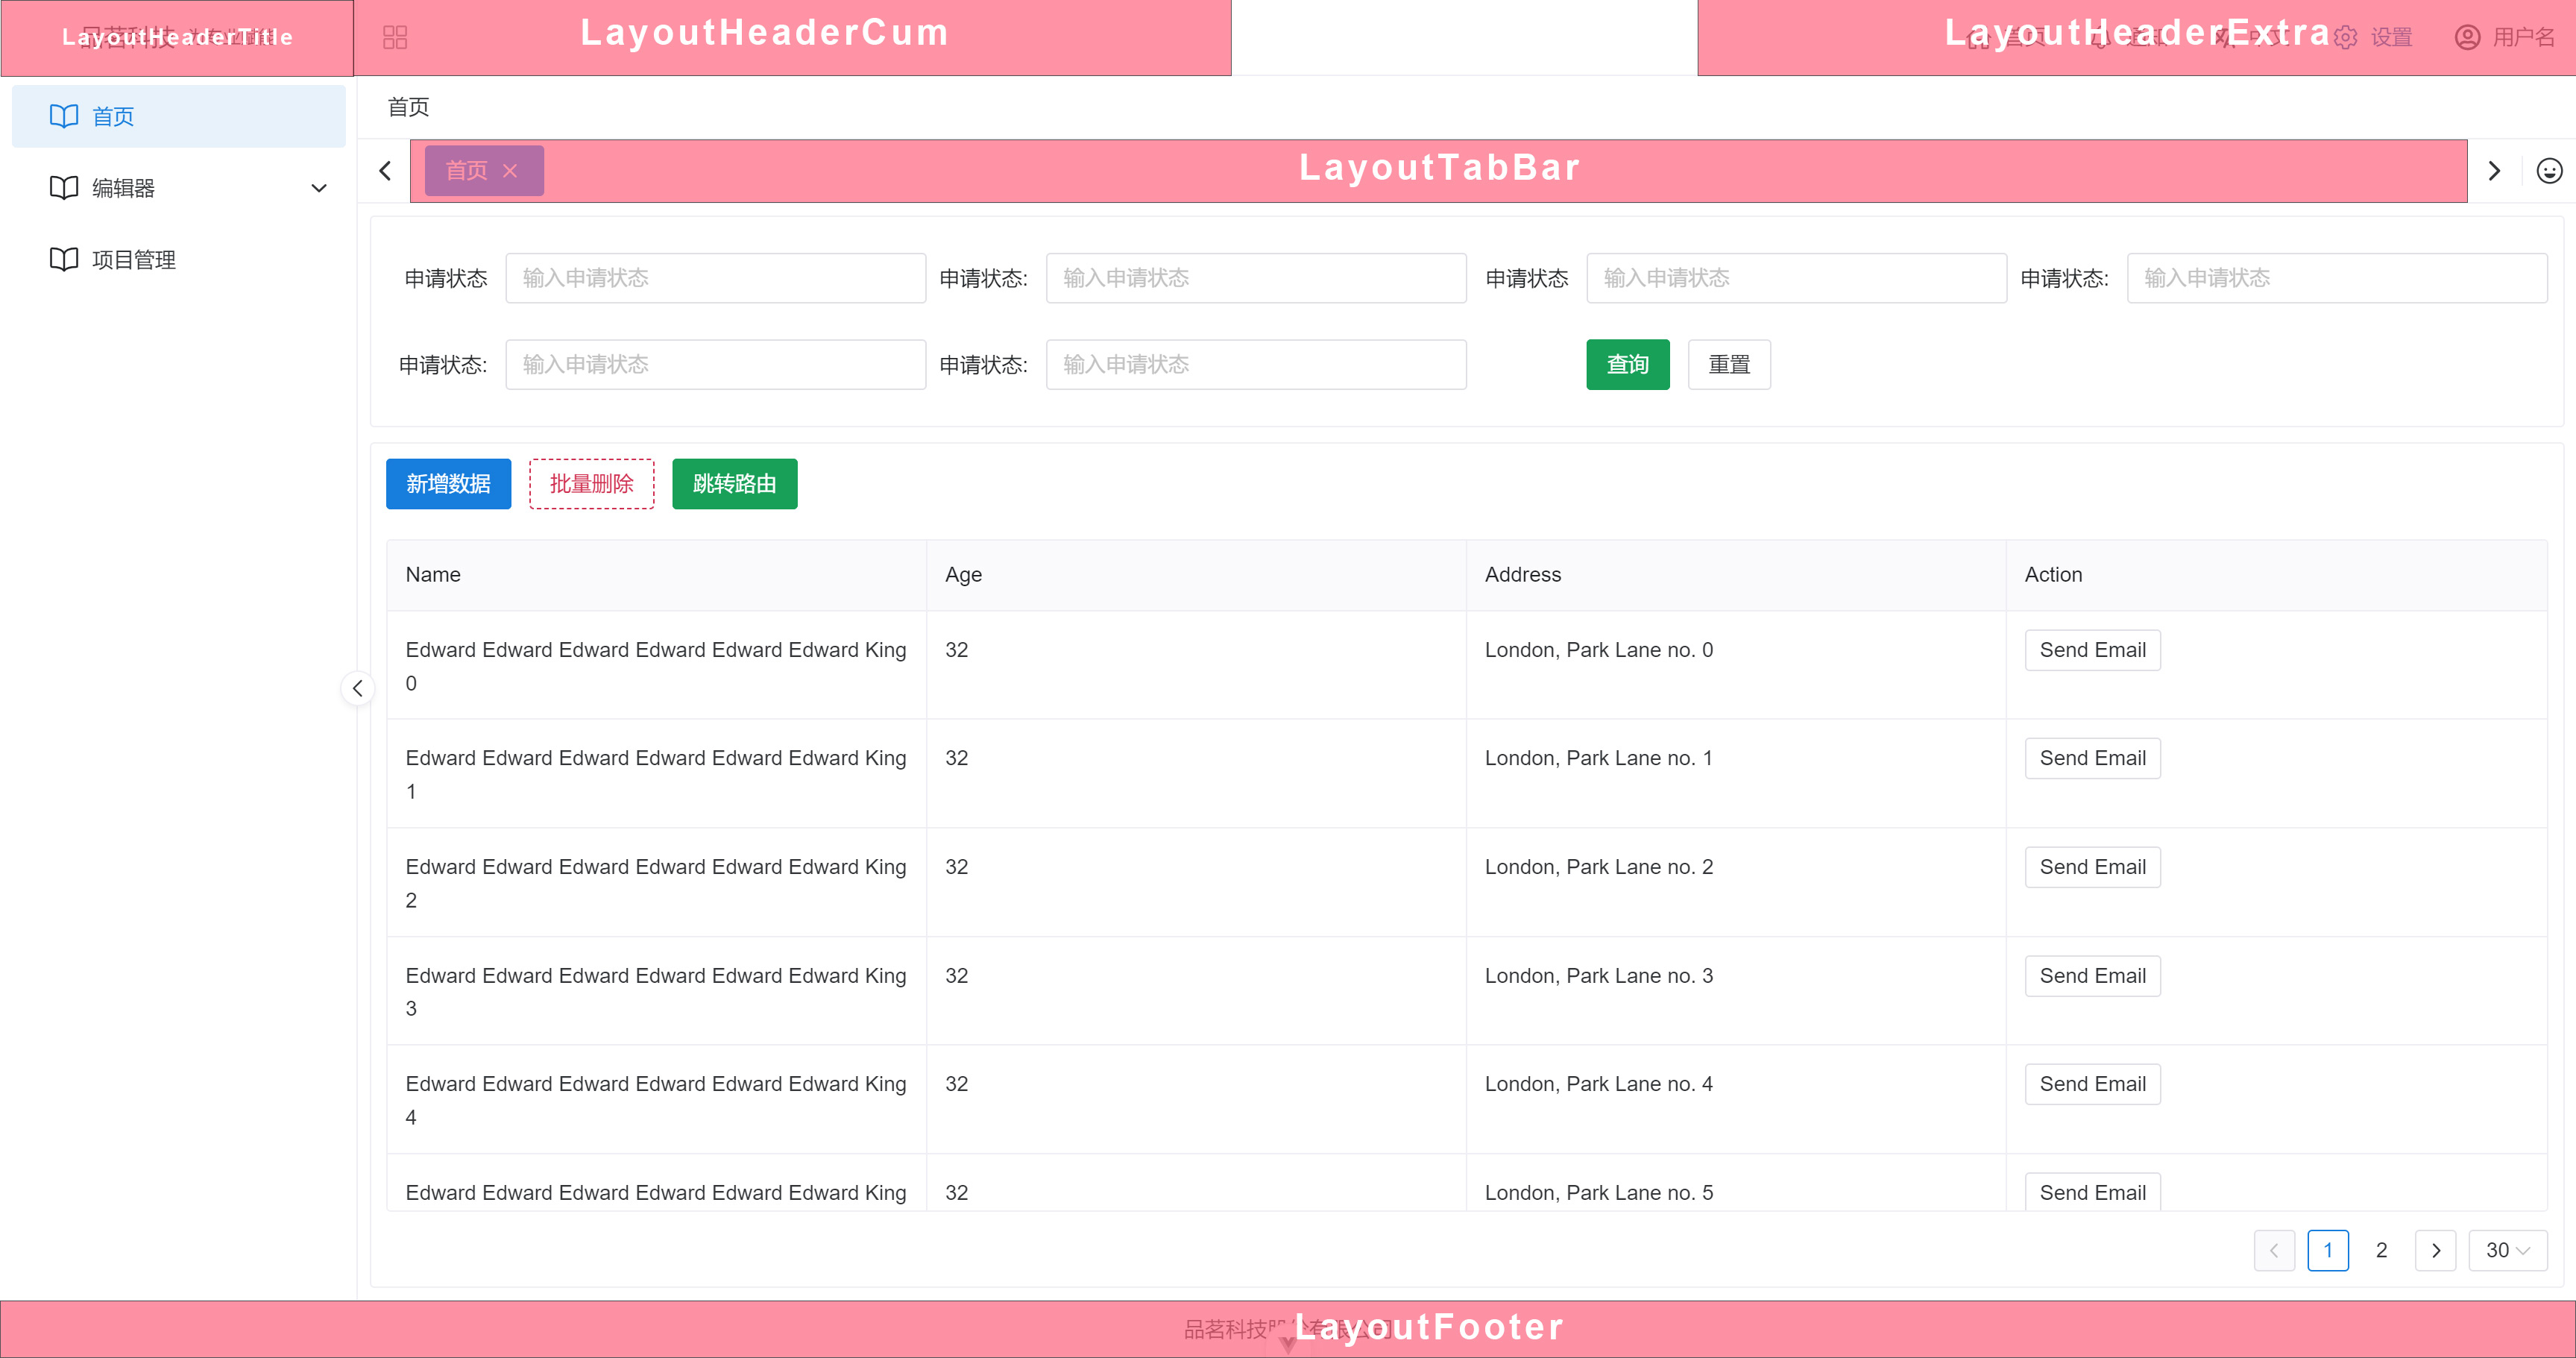Select 首页 in the sidebar menu
Screen dimensions: 2576x1358
(179, 116)
